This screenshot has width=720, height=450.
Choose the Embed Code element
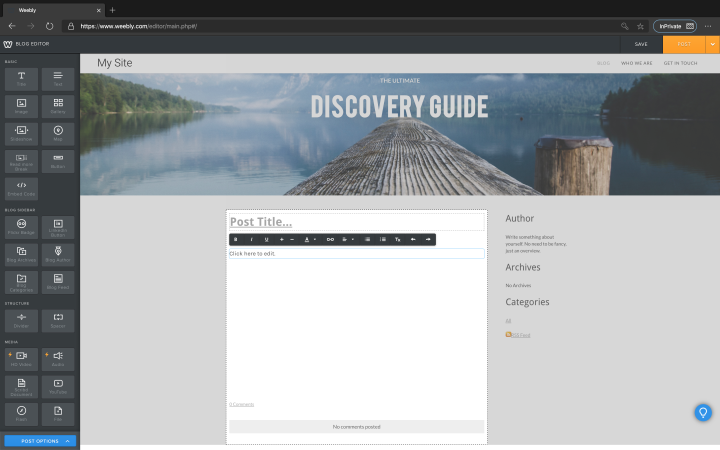pos(21,187)
